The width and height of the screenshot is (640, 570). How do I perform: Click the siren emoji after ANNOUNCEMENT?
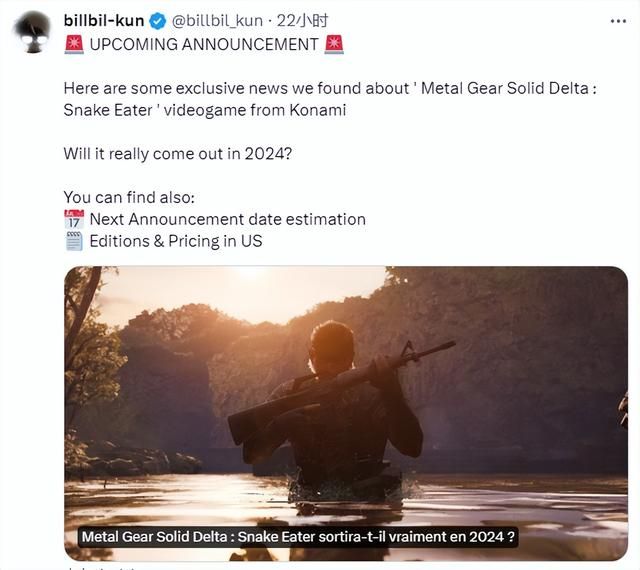tap(334, 44)
